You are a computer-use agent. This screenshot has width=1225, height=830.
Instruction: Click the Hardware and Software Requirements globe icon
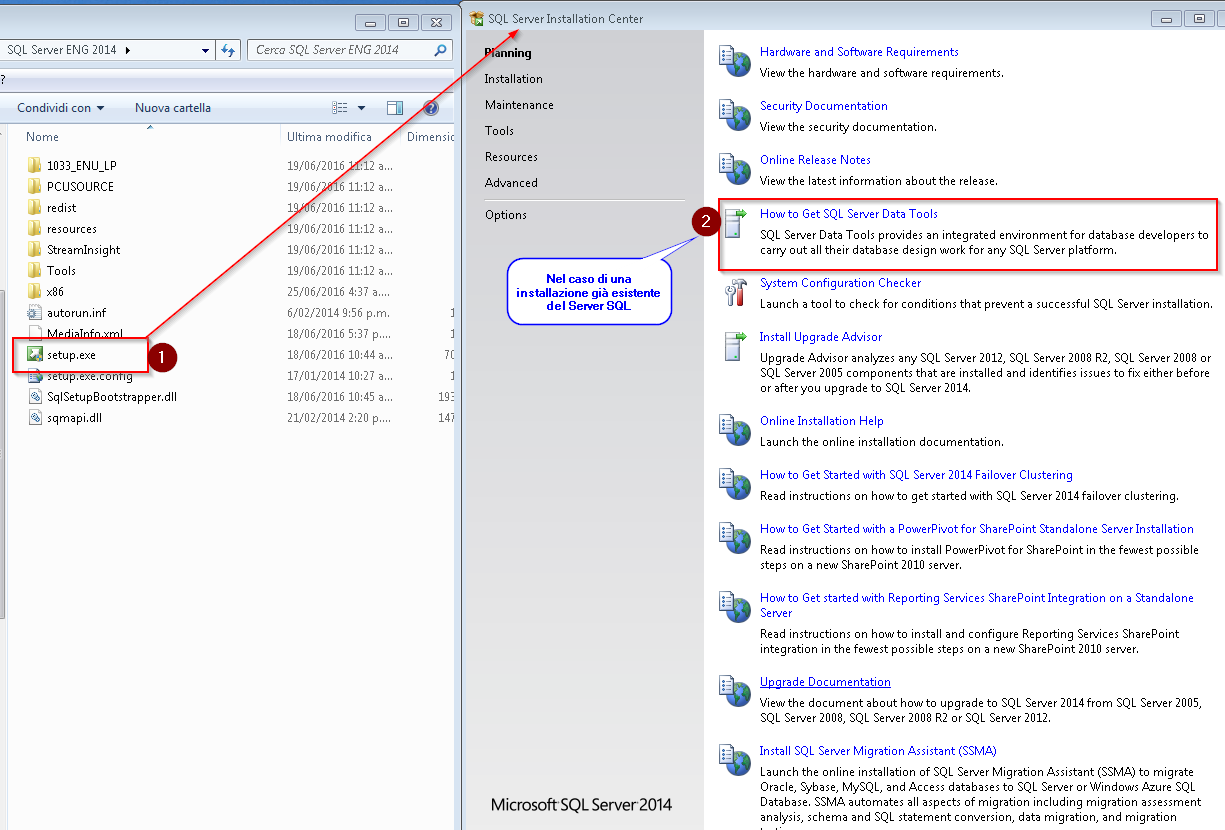pos(736,61)
